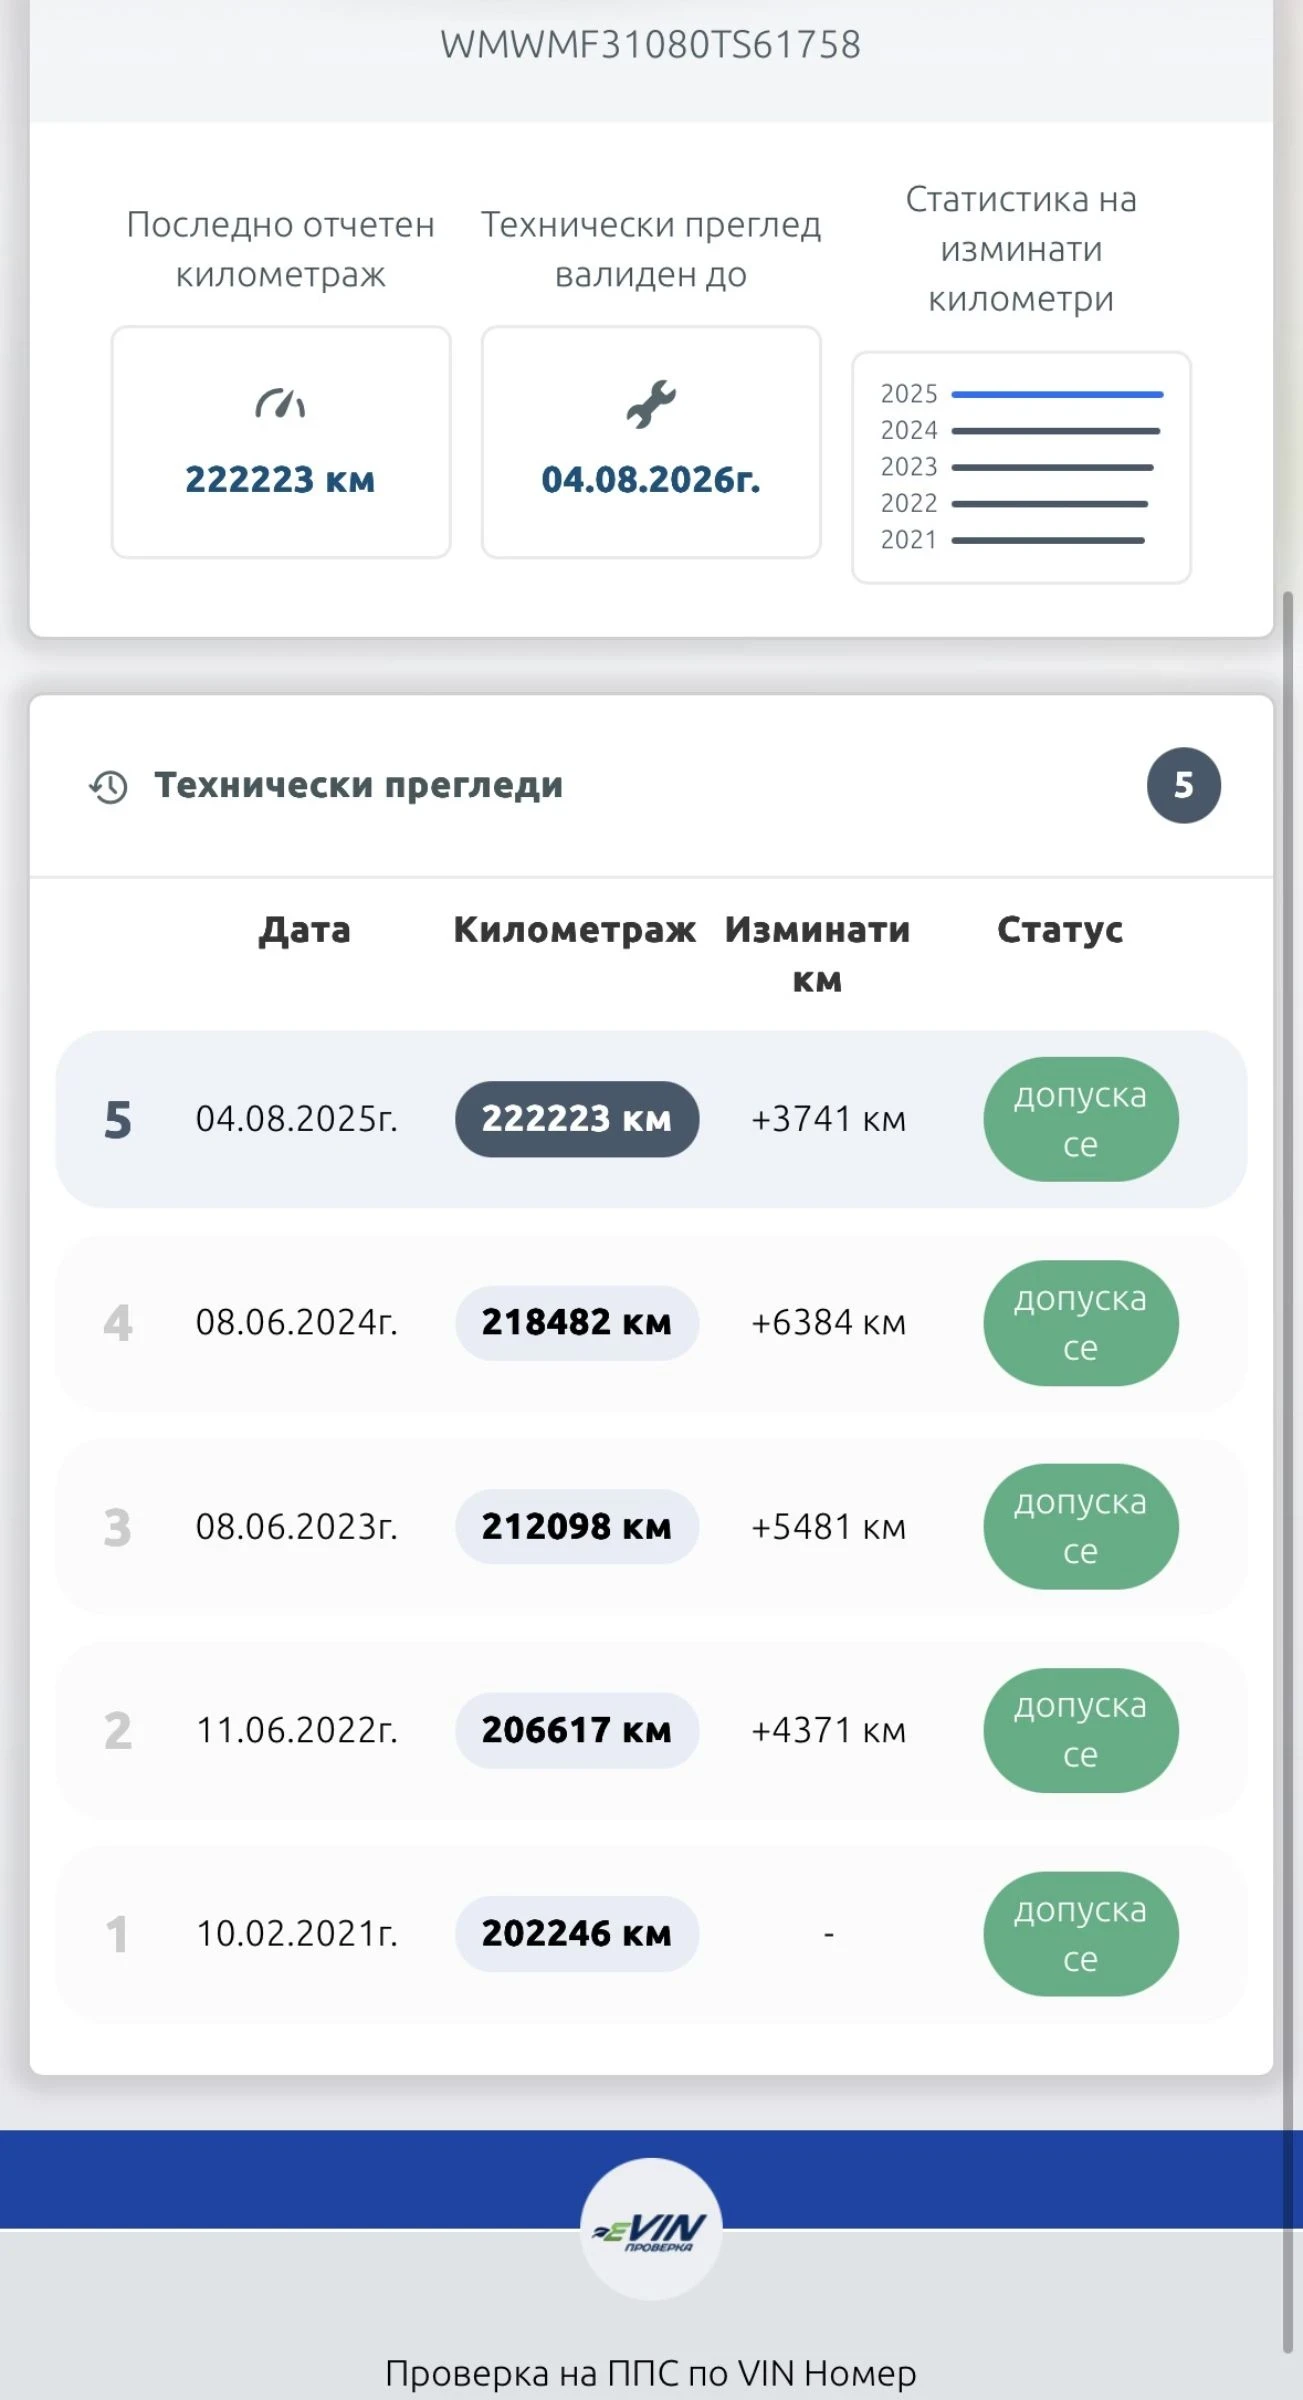Click допуска се status for 10.02.2021
The height and width of the screenshot is (2400, 1303).
[x=1080, y=1934]
